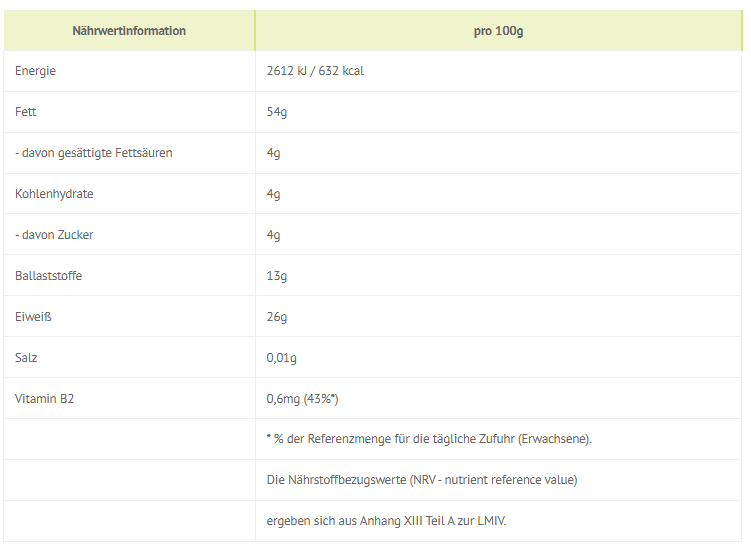The width and height of the screenshot is (751, 555).
Task: Click the 54g fat value
Action: pos(277,112)
